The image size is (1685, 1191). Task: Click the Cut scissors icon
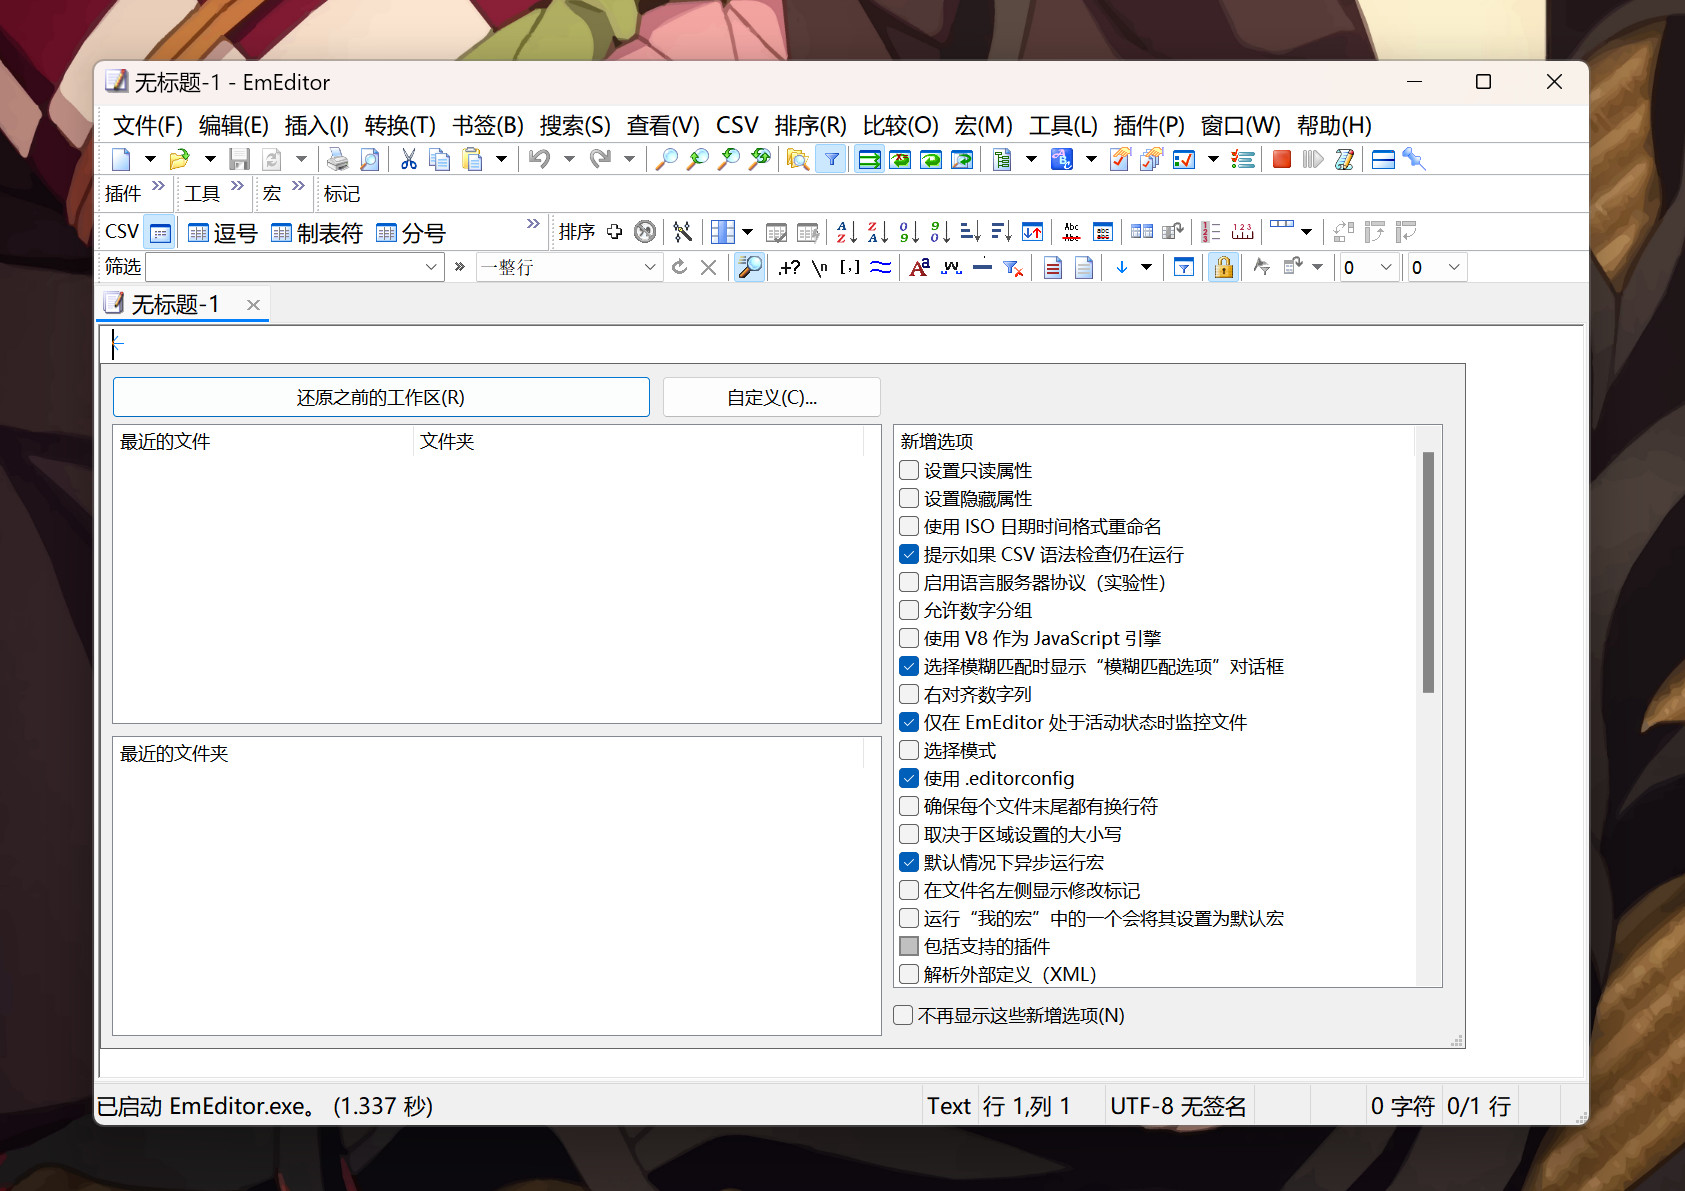(x=408, y=160)
